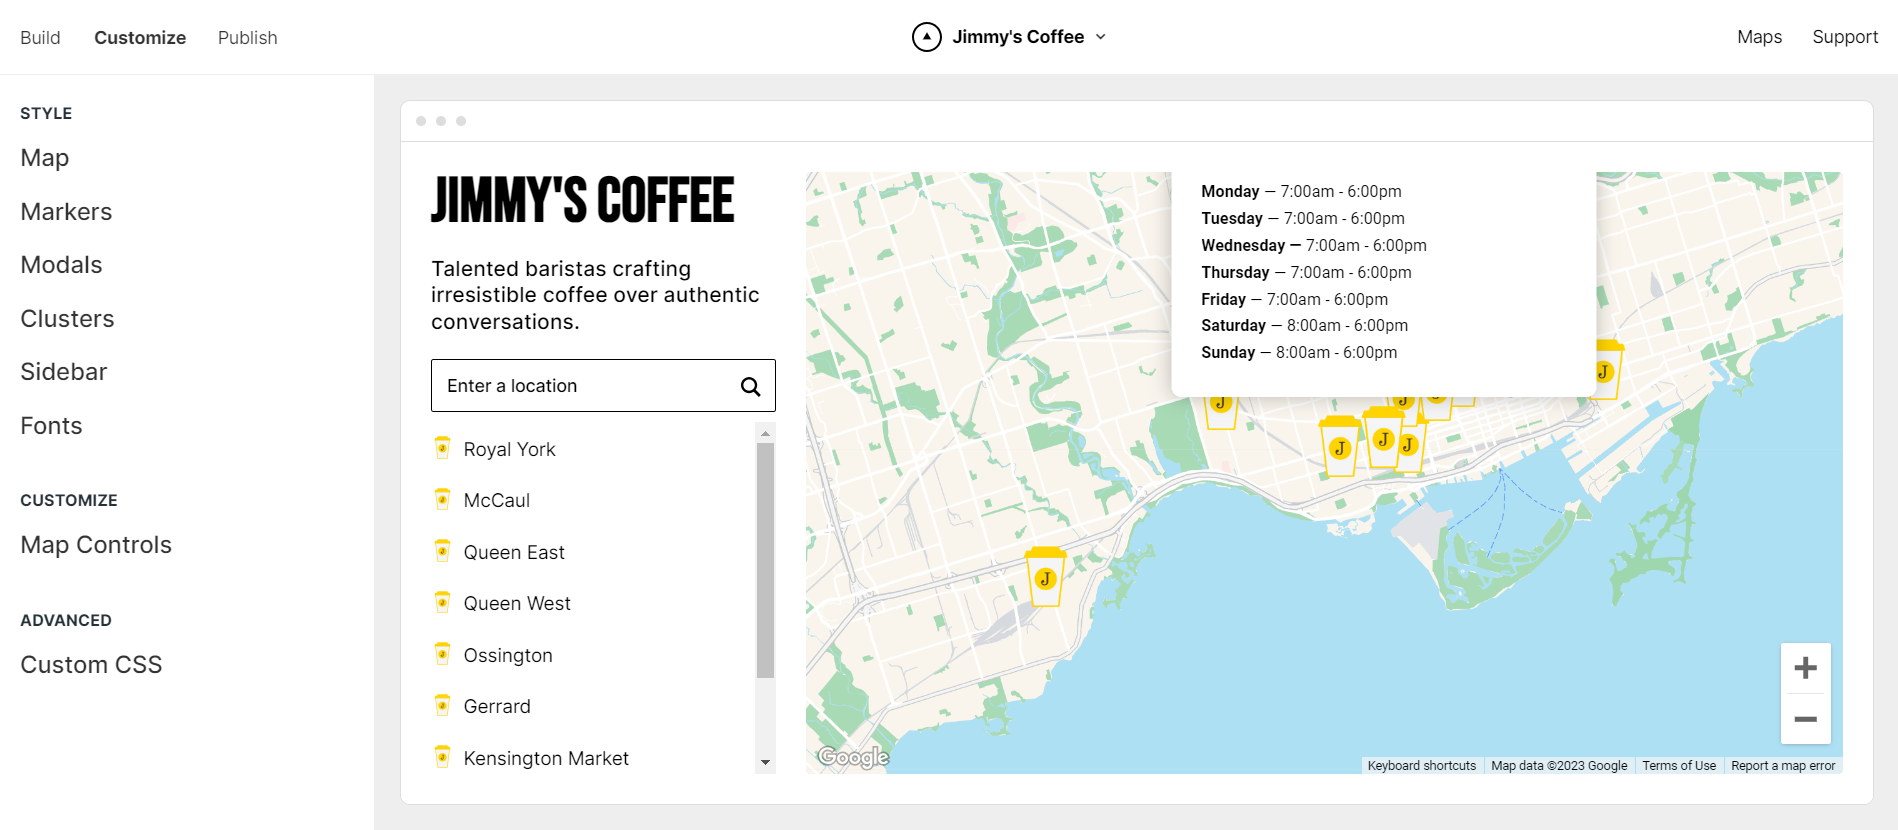Click the Wednesday hours line

1314,246
